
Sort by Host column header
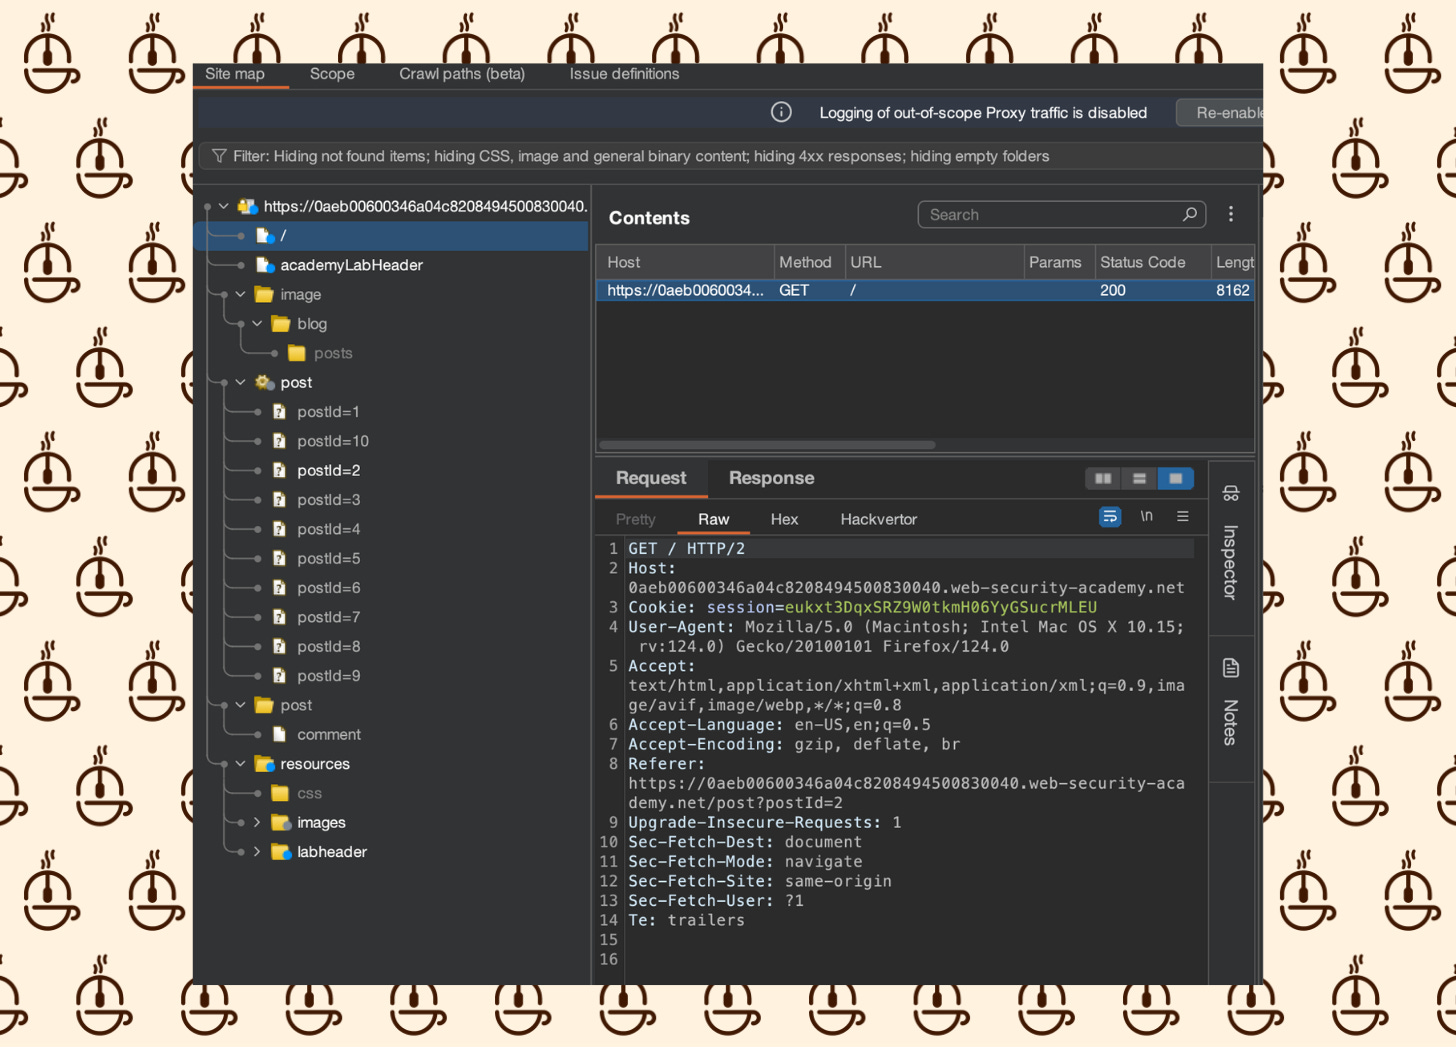click(685, 262)
